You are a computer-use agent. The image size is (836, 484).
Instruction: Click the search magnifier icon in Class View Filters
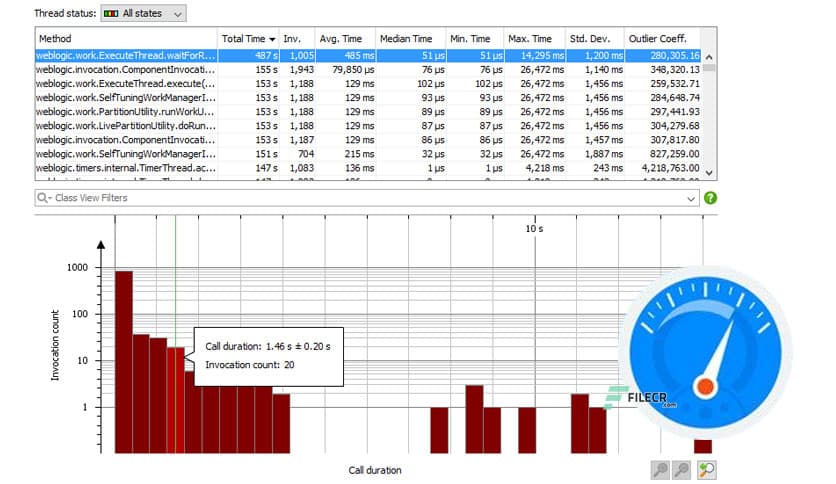[x=43, y=198]
